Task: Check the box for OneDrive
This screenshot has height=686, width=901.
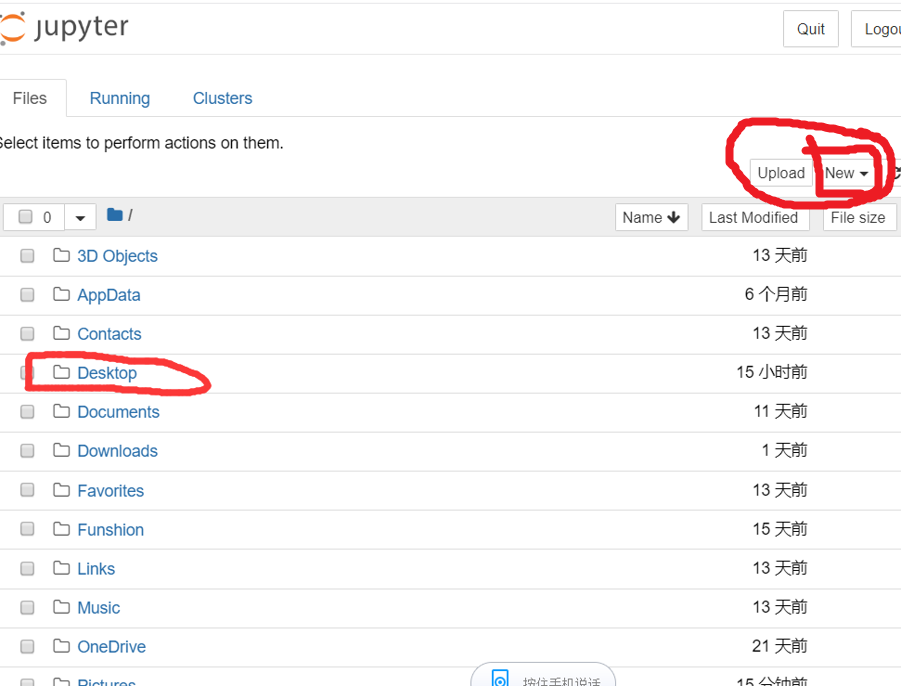Action: tap(27, 647)
